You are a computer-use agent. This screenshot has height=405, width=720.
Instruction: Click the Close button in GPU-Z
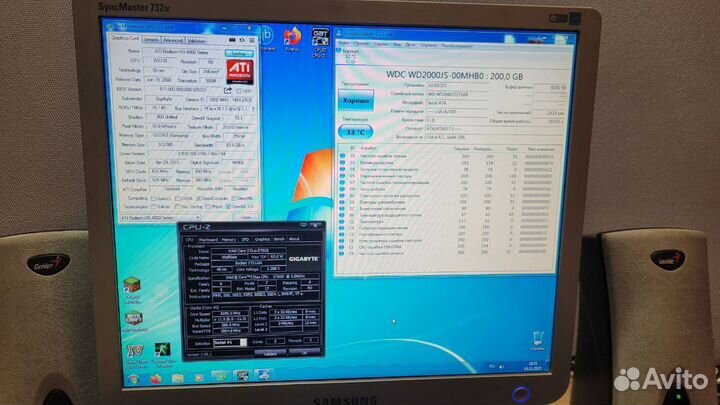click(x=246, y=217)
